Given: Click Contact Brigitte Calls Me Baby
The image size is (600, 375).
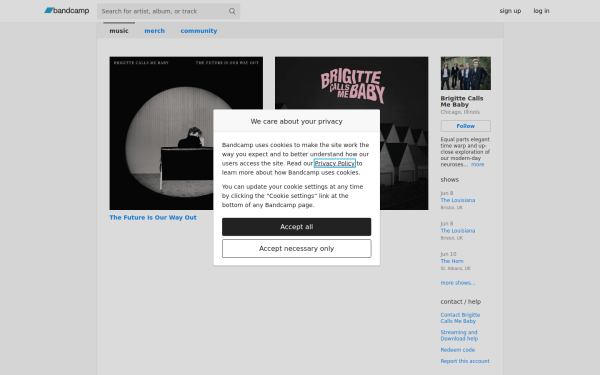Looking at the screenshot, I should pyautogui.click(x=460, y=318).
